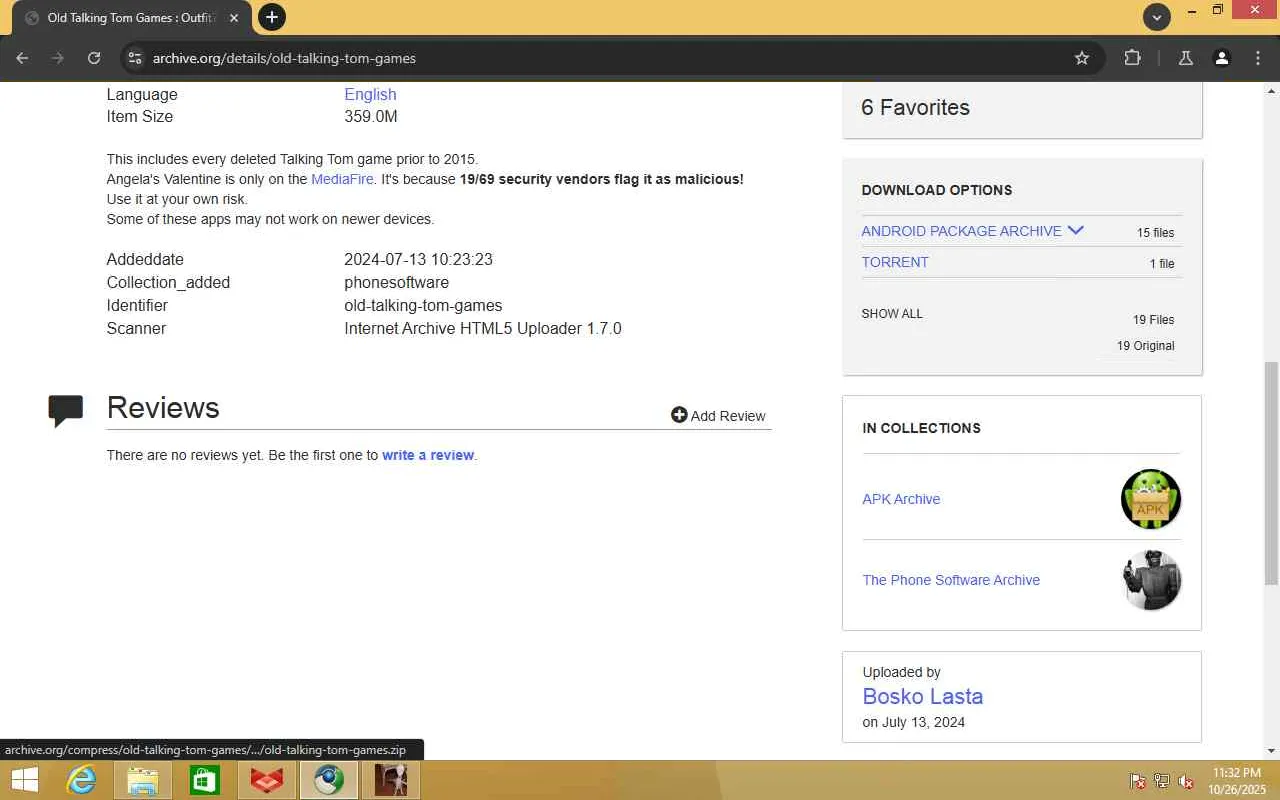1280x800 pixels.
Task: Open The Phone Software Archive link
Action: coord(951,580)
